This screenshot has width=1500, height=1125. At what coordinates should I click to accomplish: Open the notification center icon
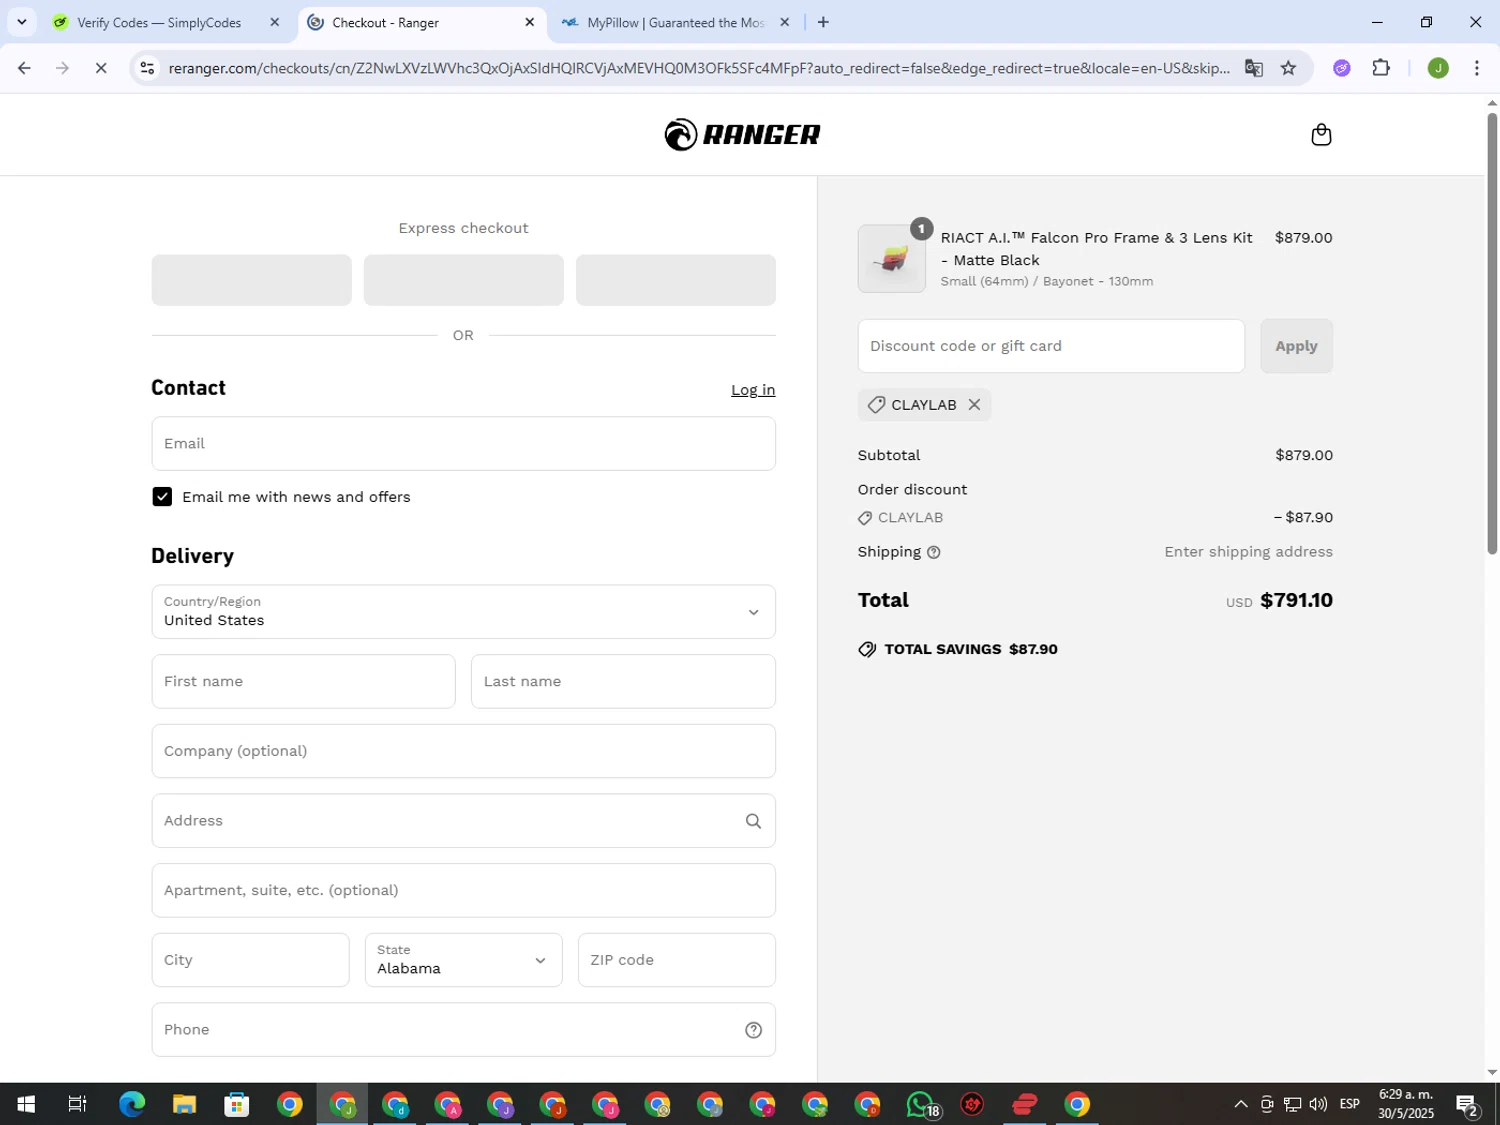pyautogui.click(x=1468, y=1104)
